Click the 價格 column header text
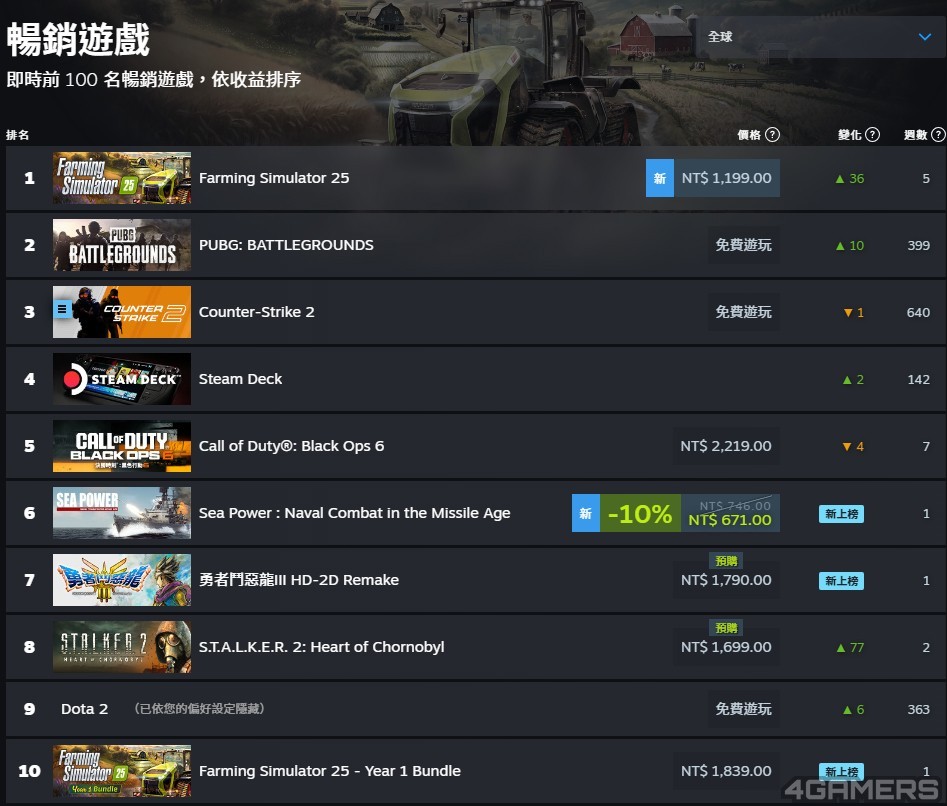The width and height of the screenshot is (947, 806). point(750,135)
